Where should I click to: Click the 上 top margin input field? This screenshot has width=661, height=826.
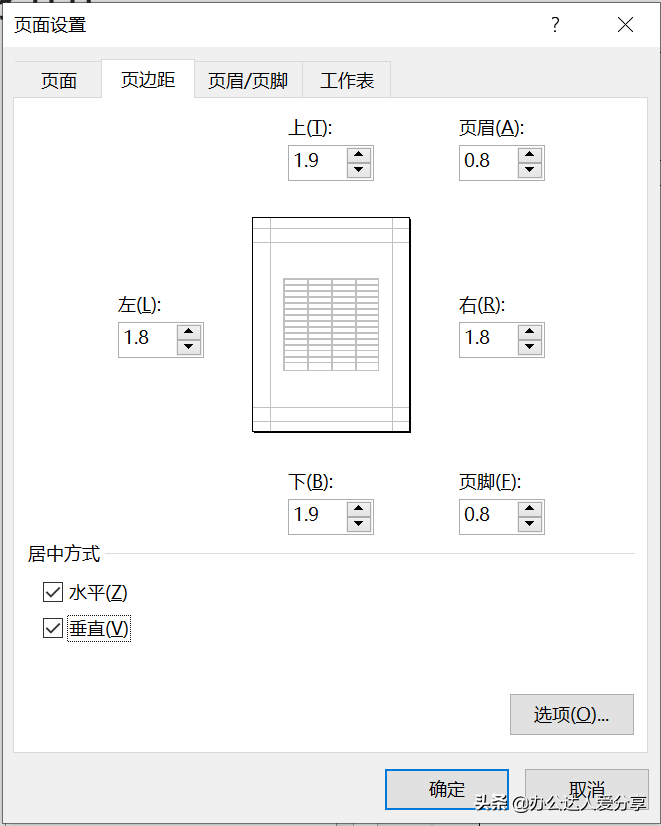[x=317, y=161]
